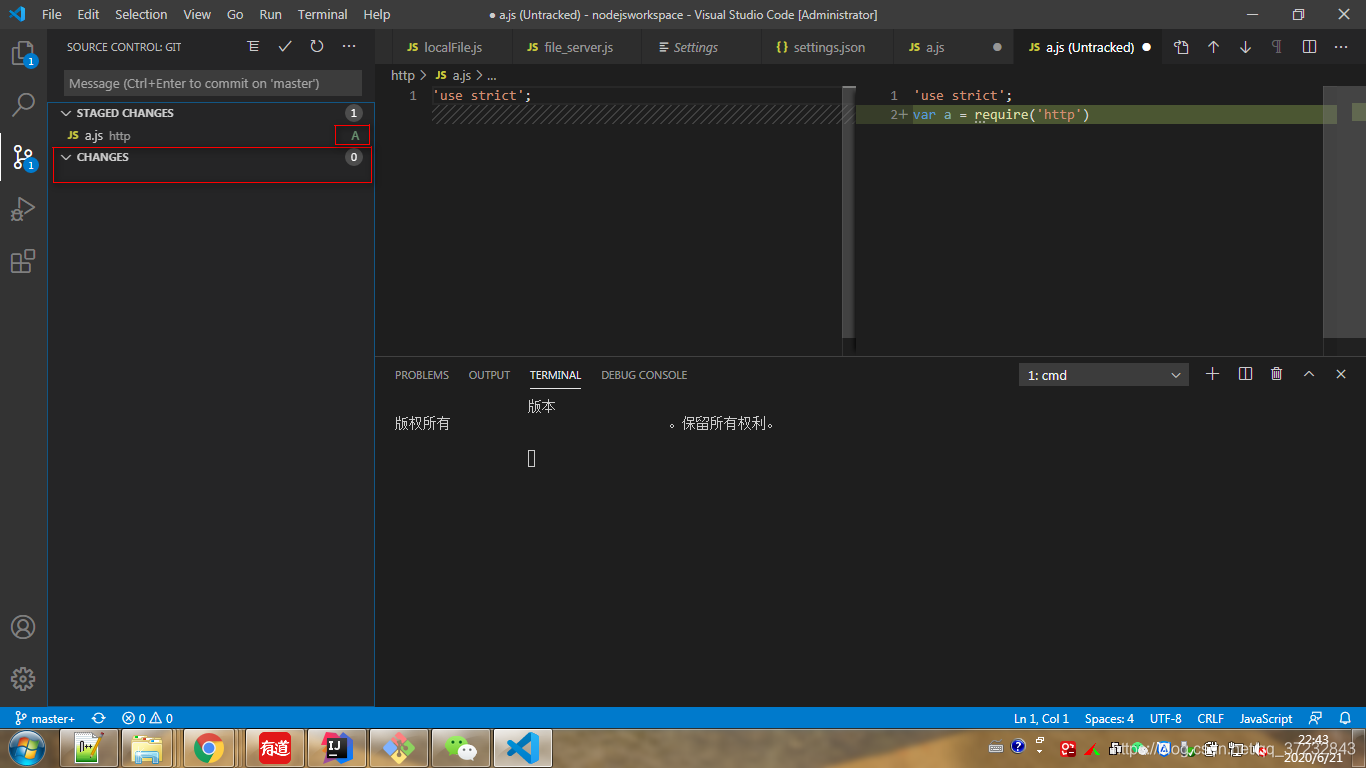Open the Extensions view

coord(23,262)
